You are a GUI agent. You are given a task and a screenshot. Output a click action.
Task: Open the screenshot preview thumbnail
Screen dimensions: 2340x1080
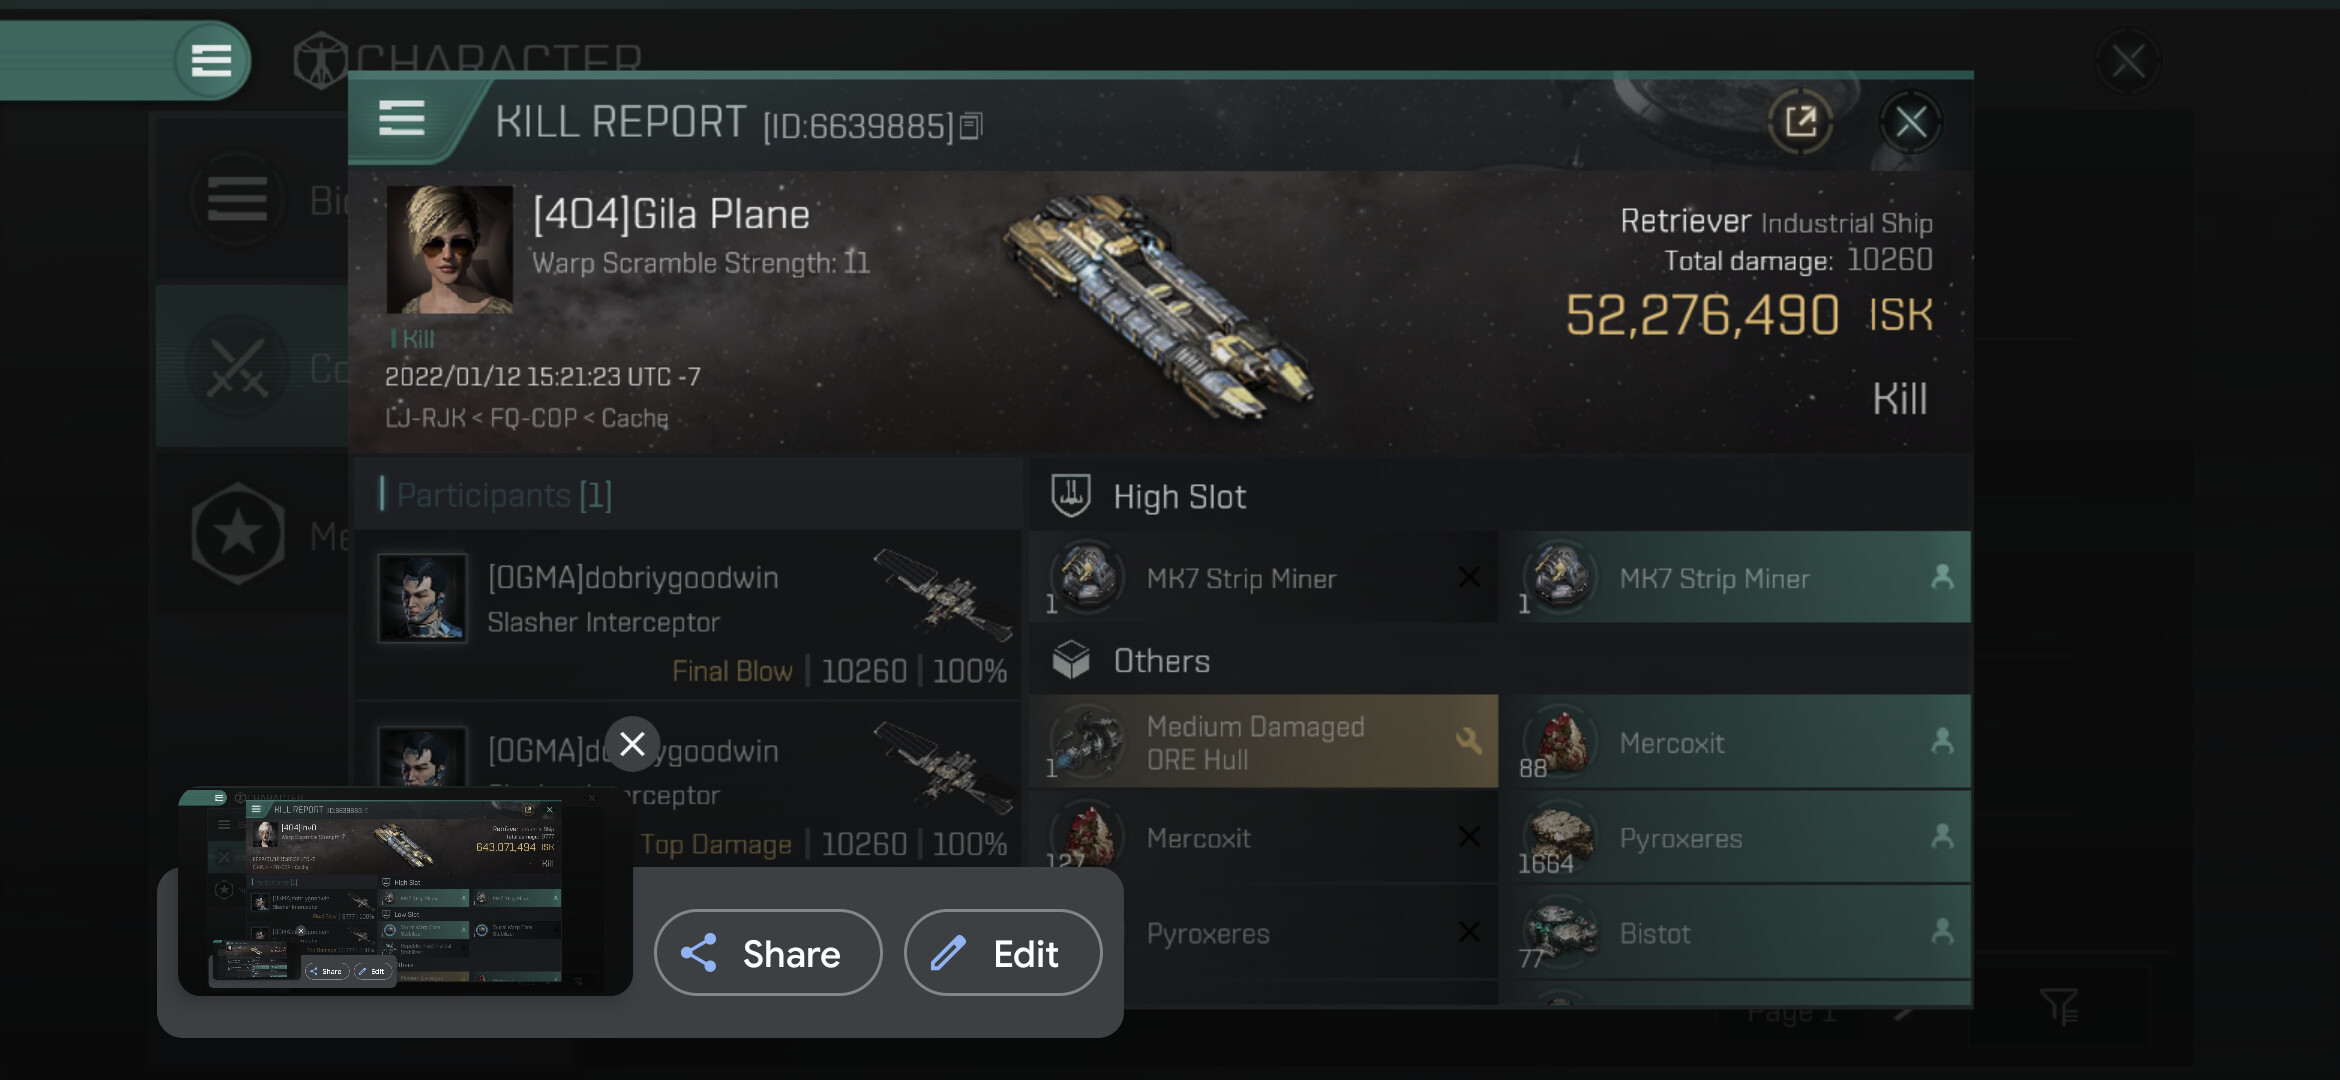[405, 892]
